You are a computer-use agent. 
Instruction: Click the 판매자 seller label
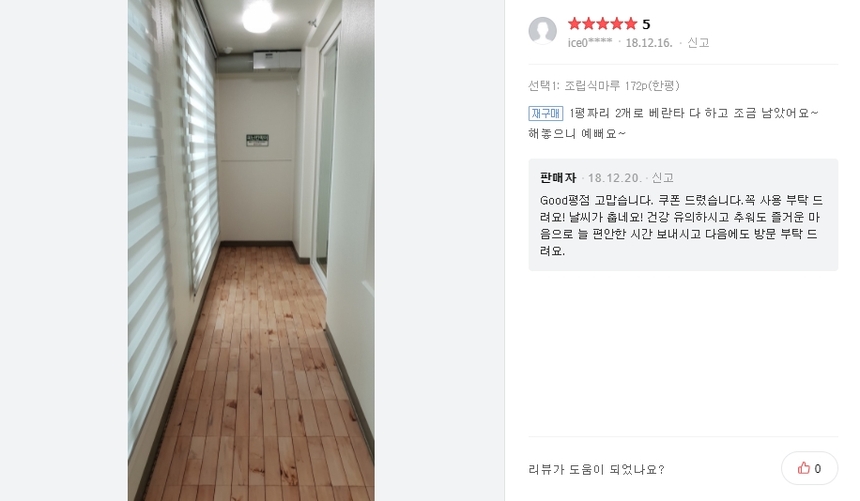point(558,178)
